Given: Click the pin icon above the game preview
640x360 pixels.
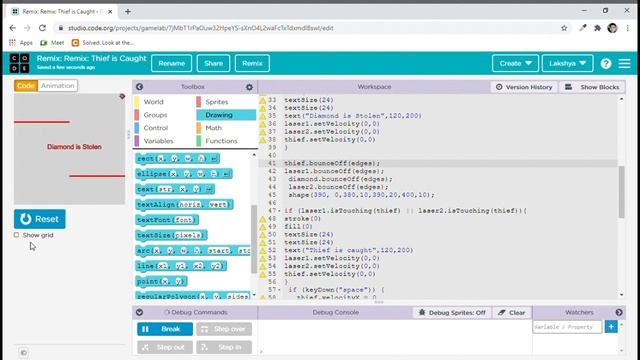Looking at the screenshot, I should pos(122,96).
